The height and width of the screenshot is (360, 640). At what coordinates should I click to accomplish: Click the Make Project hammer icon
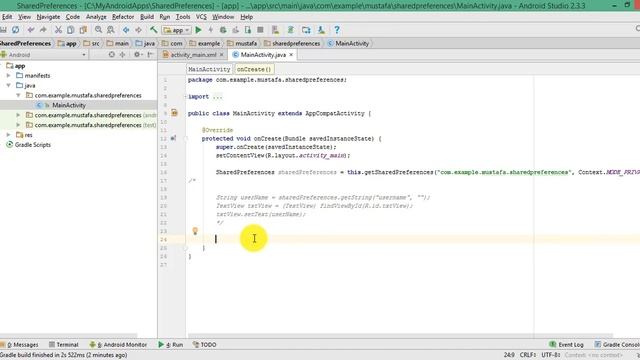[x=153, y=30]
